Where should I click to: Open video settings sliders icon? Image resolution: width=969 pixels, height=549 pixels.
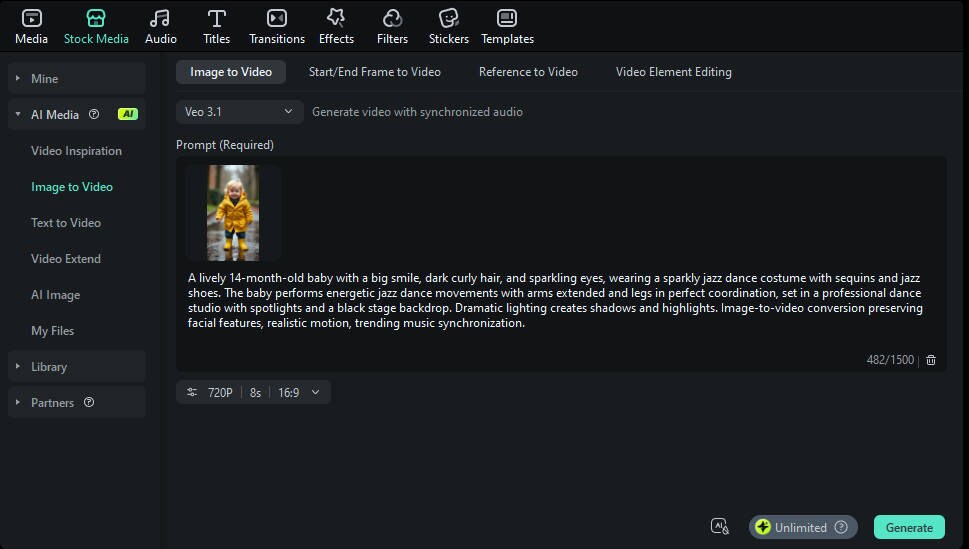coord(192,392)
